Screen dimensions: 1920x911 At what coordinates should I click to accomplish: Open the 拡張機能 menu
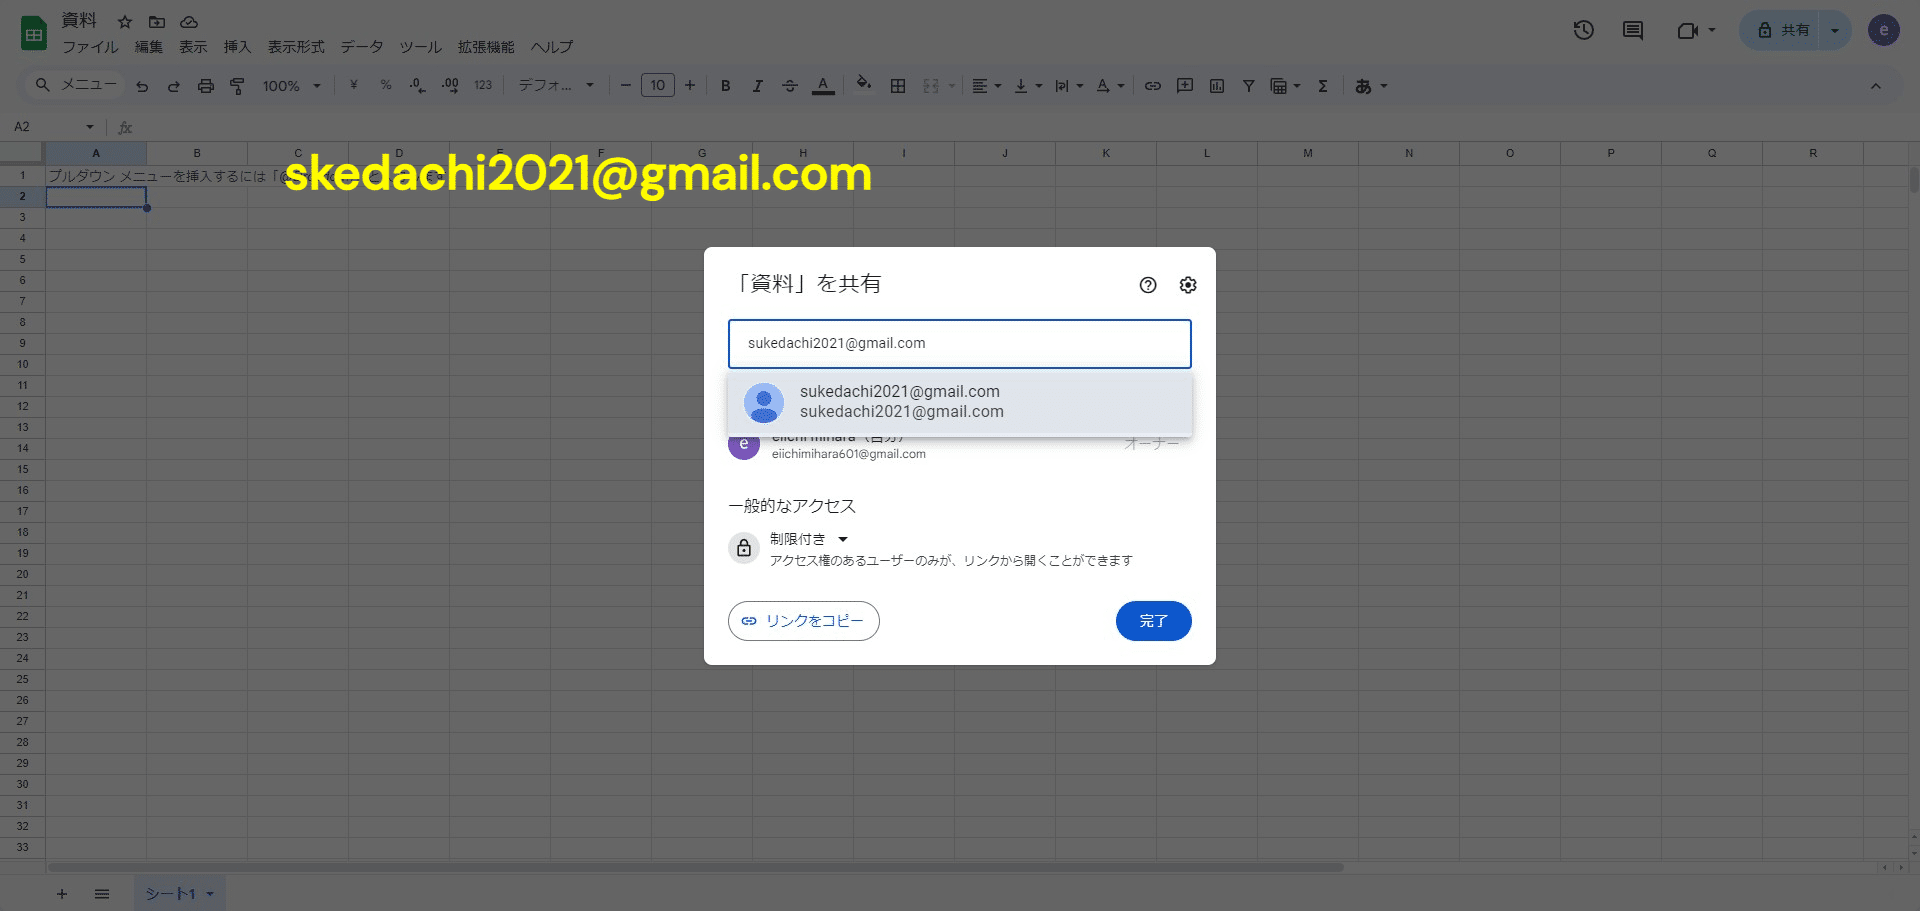point(486,47)
